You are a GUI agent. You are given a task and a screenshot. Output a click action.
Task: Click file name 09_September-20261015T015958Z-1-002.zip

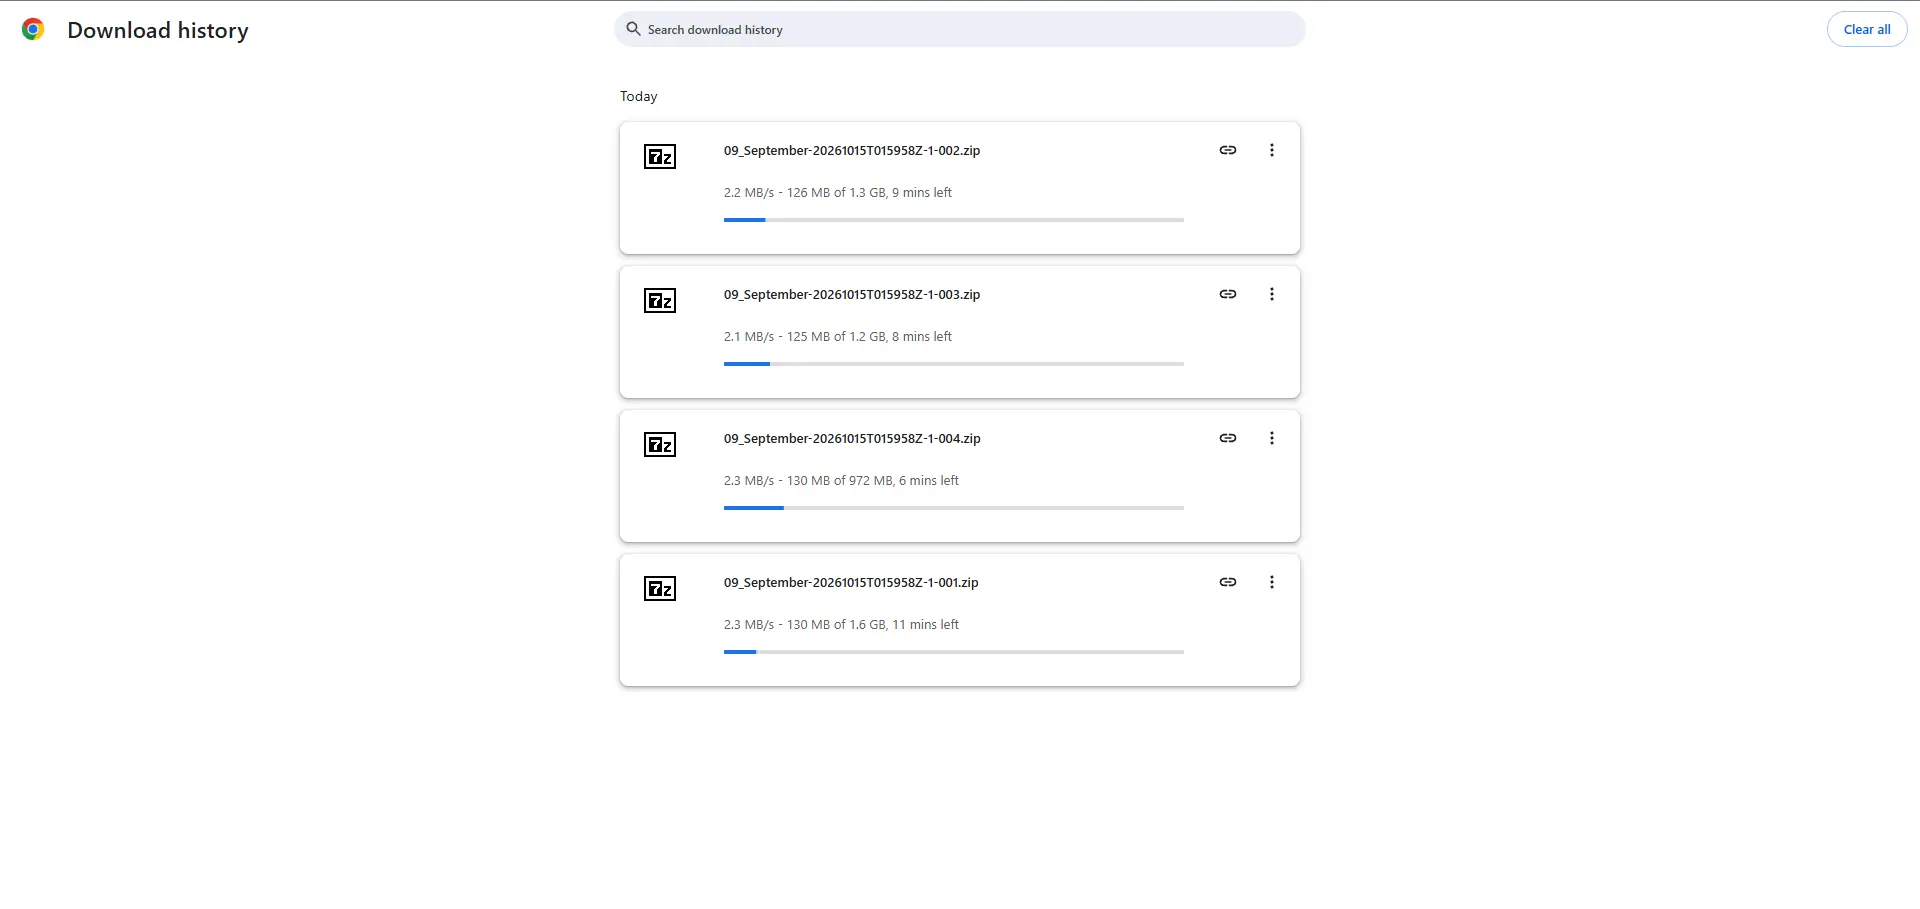(852, 151)
